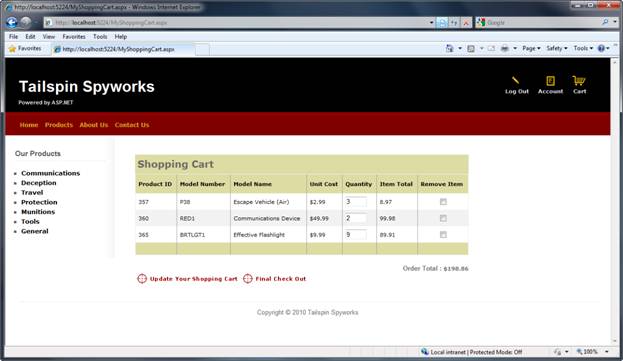Click the Feeds toolbar icon
Image resolution: width=623 pixels, height=361 pixels.
coord(471,48)
